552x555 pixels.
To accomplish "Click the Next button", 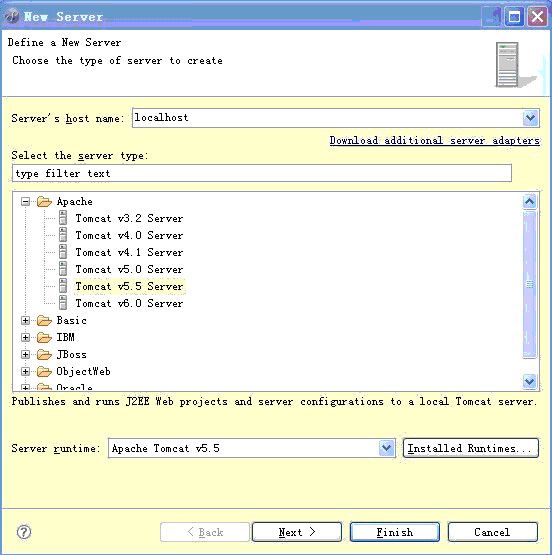I will tap(297, 532).
